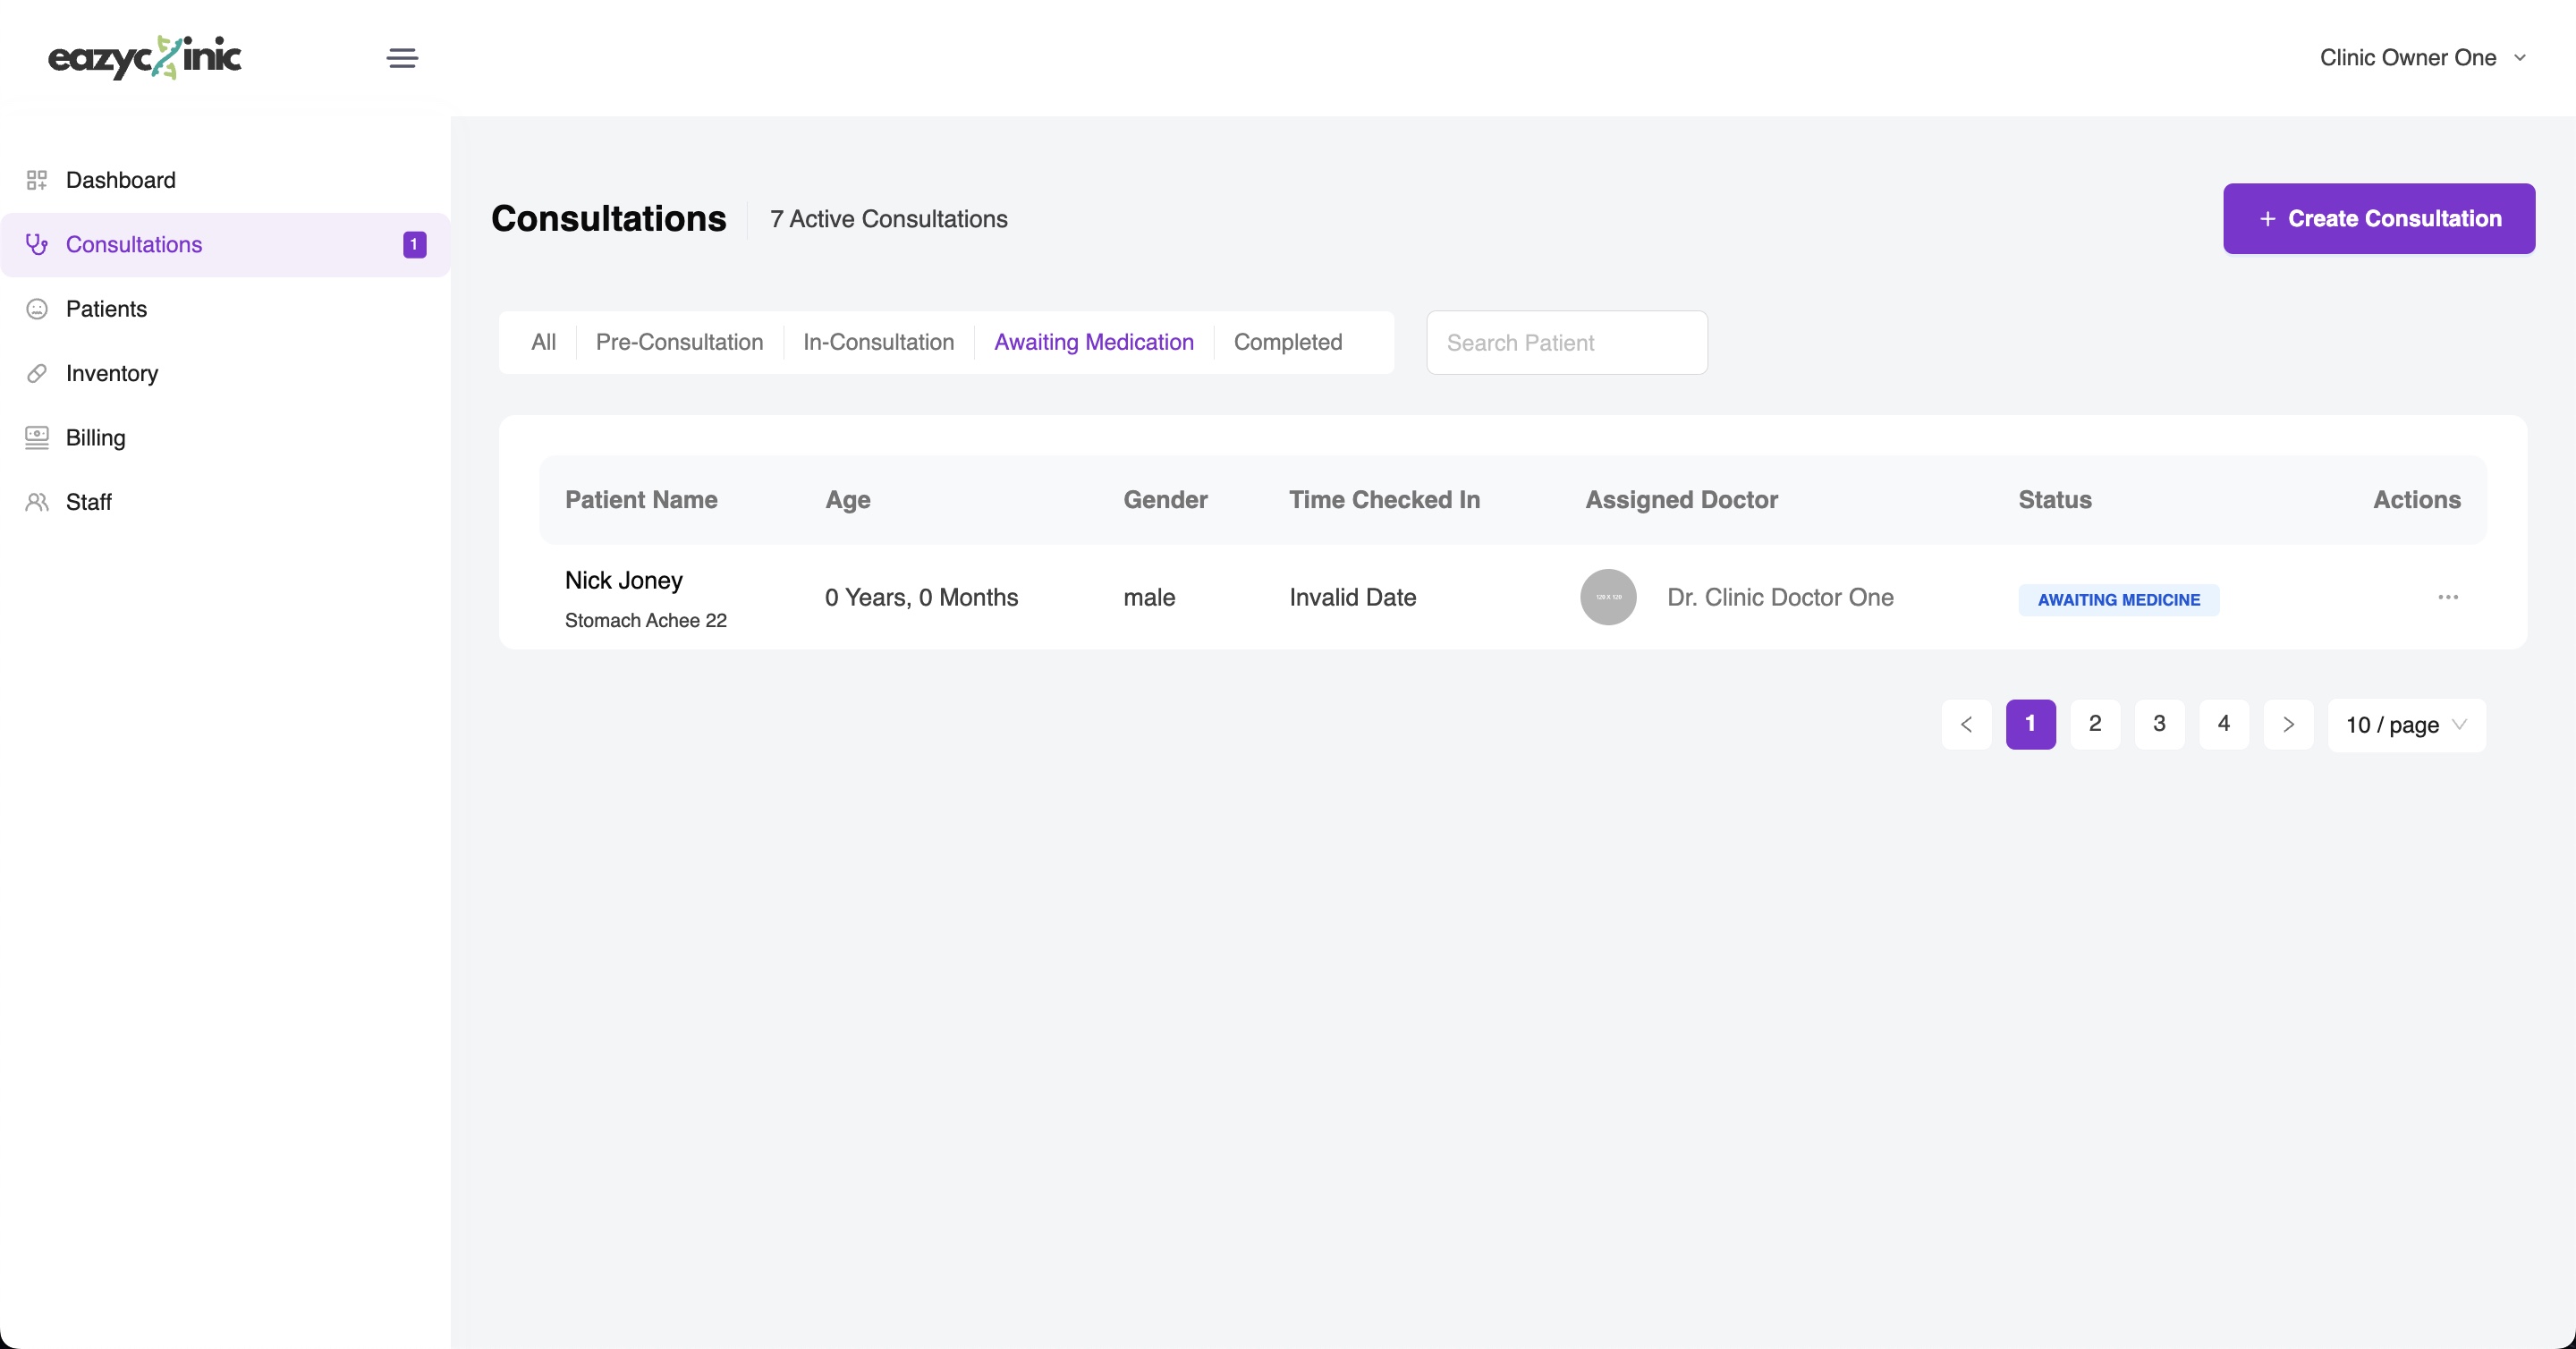
Task: Click the Patients face icon
Action: (x=37, y=309)
